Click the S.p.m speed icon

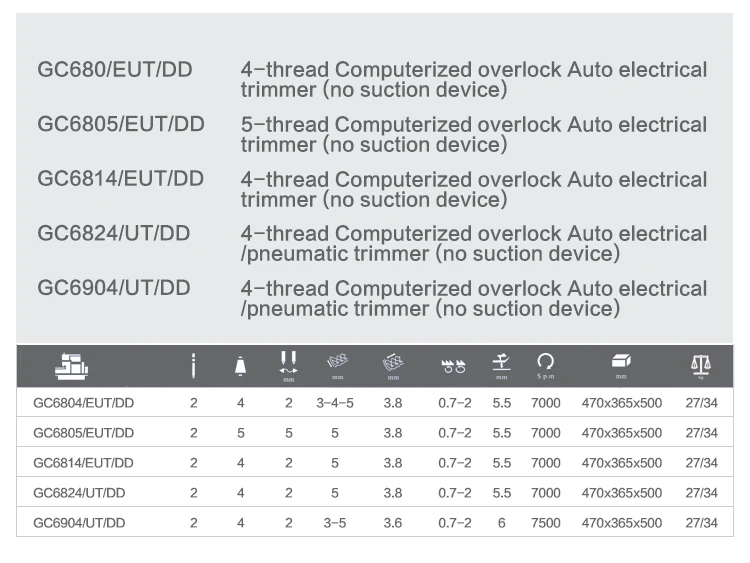coord(546,364)
